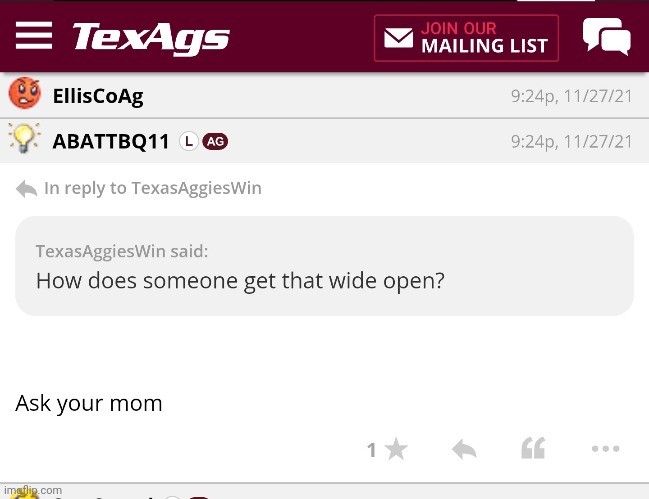Click the AG badge next to ABATTBQ11
The height and width of the screenshot is (499, 649).
pyautogui.click(x=215, y=141)
